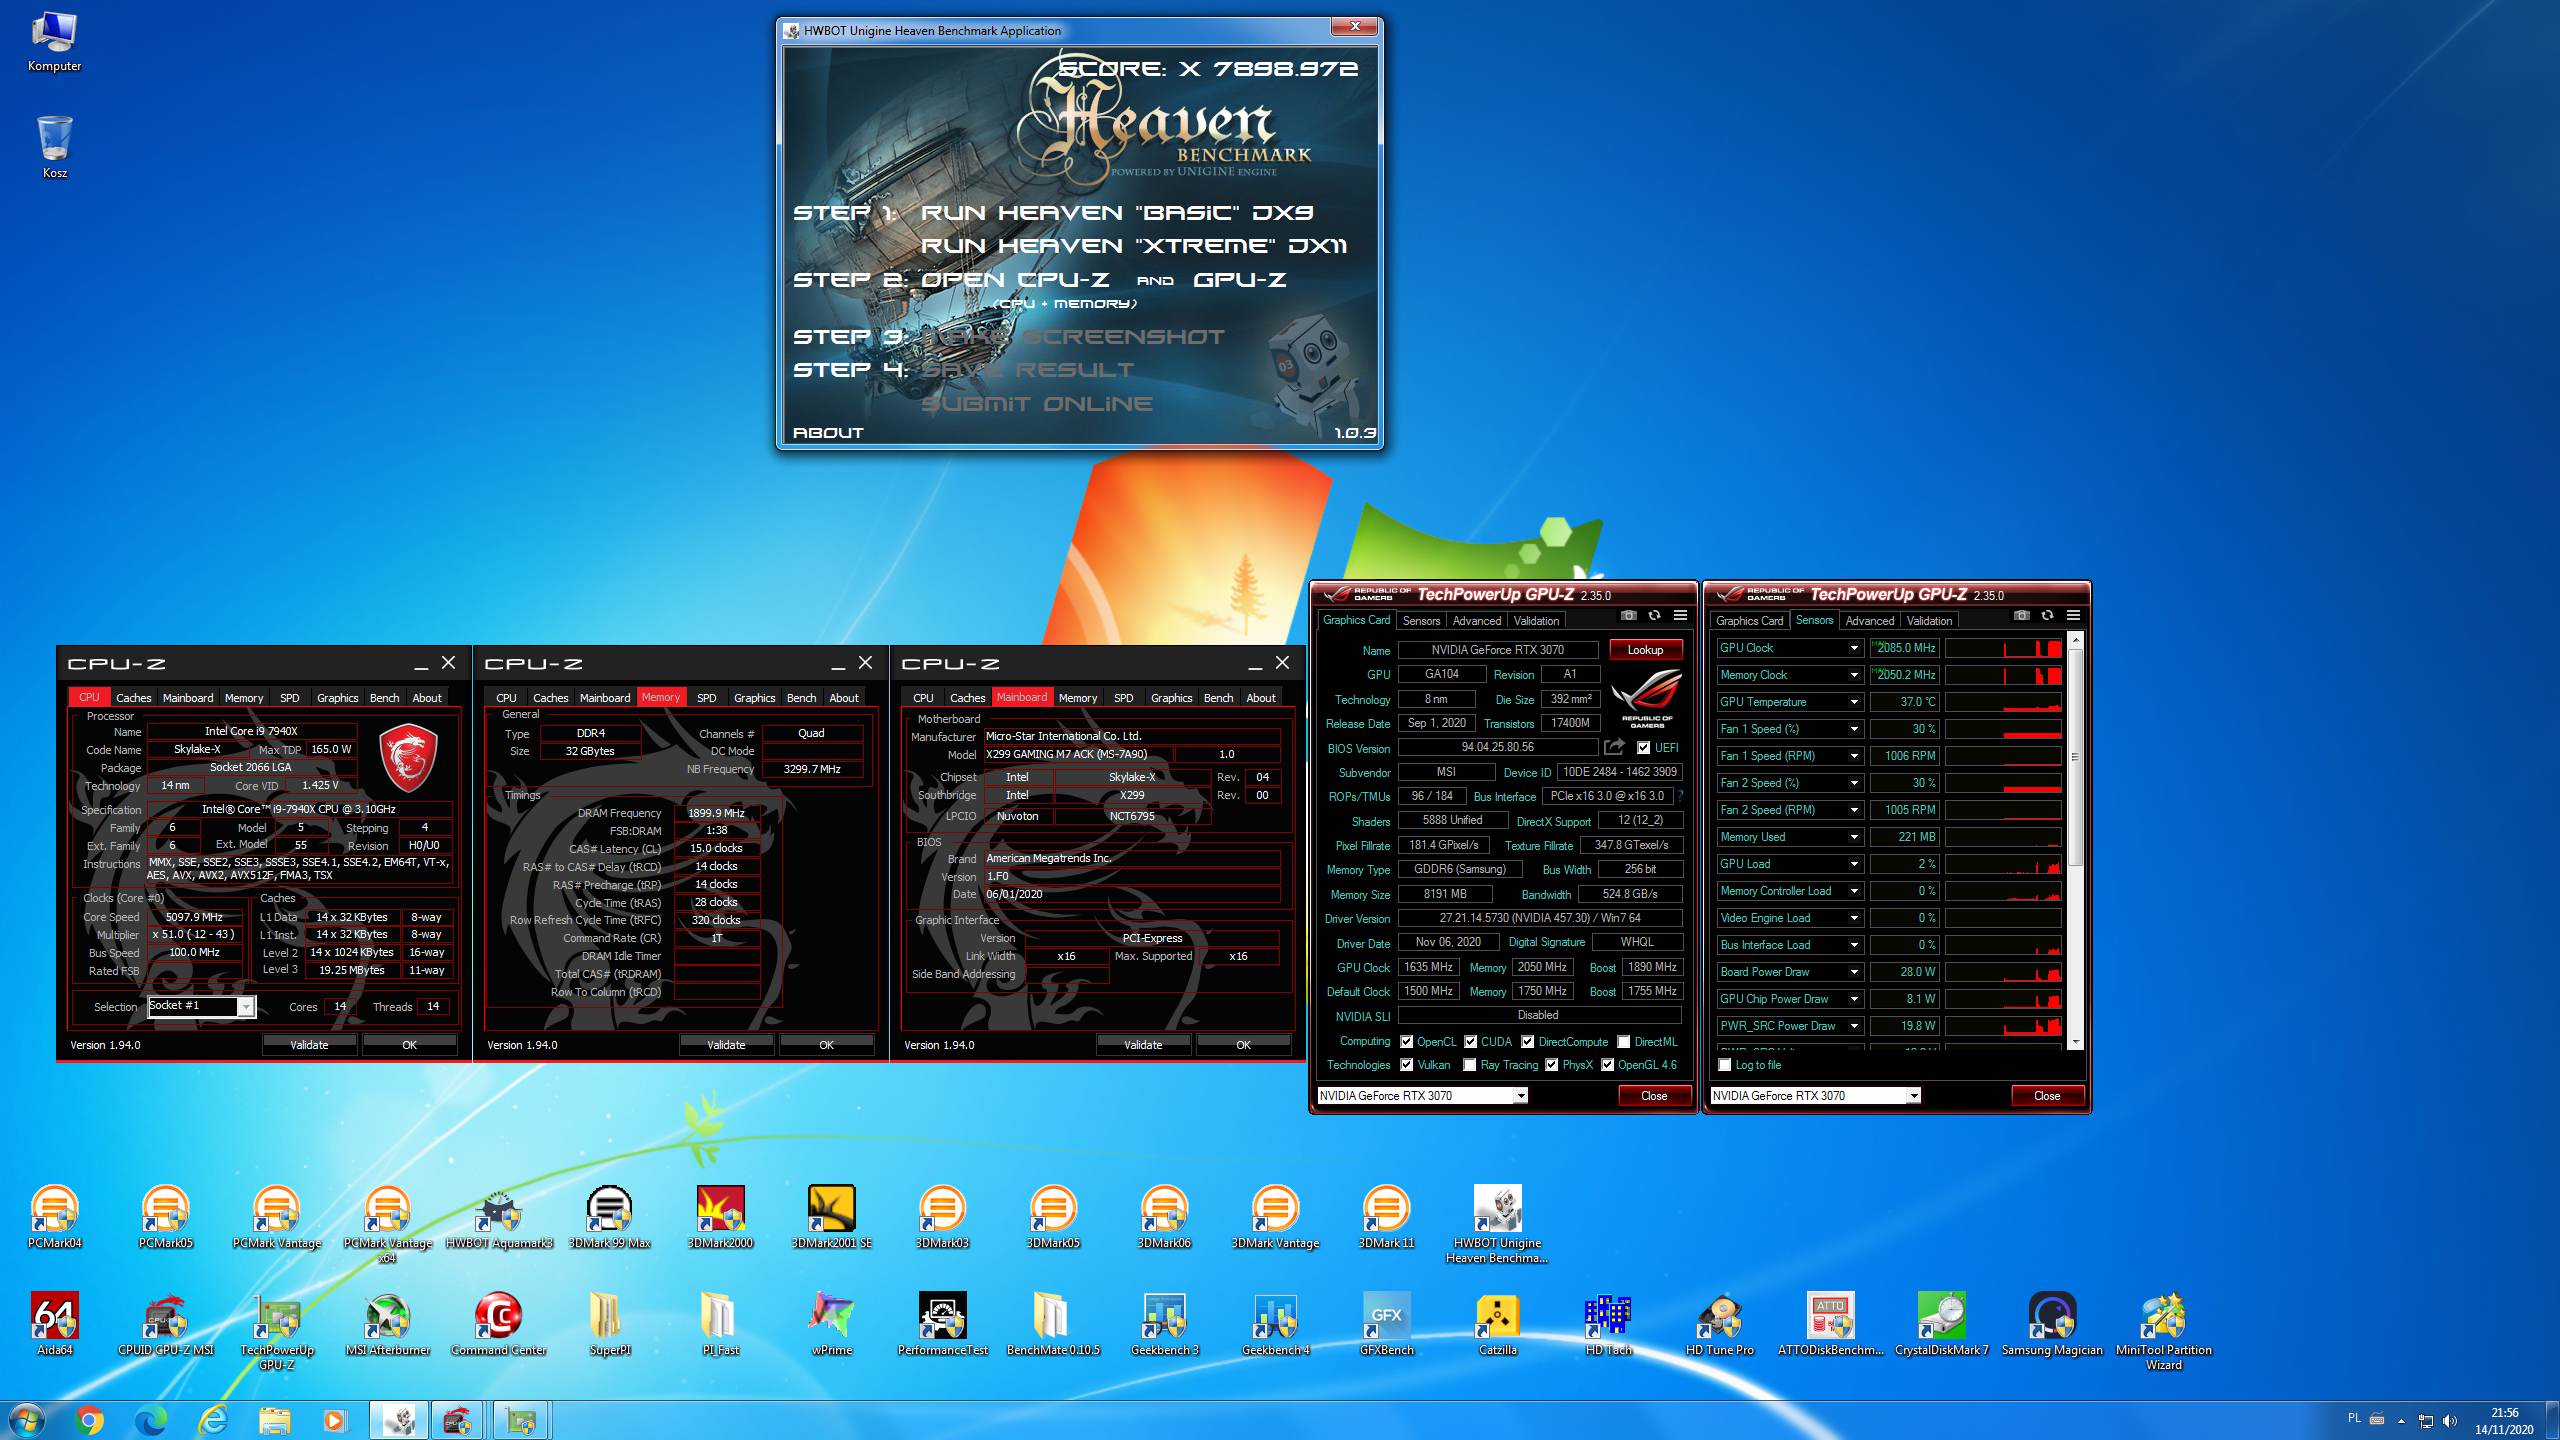
Task: Refresh the GPU-Z Sensors window using the refresh icon
Action: click(2047, 616)
